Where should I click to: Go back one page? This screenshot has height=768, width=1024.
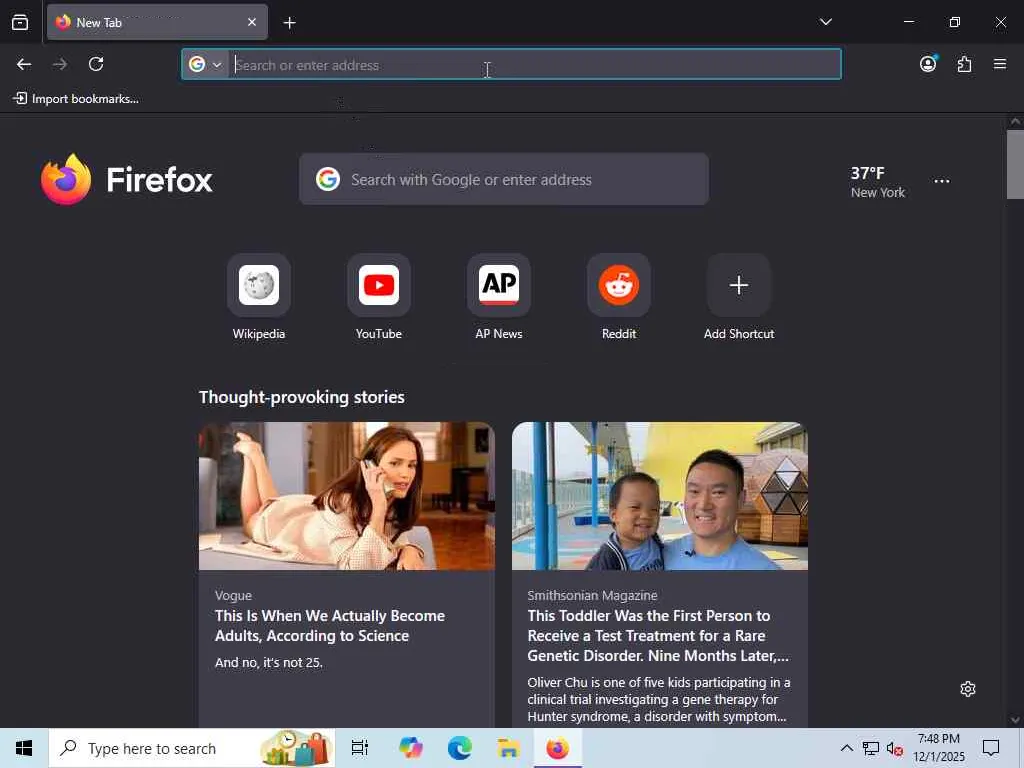[x=24, y=64]
